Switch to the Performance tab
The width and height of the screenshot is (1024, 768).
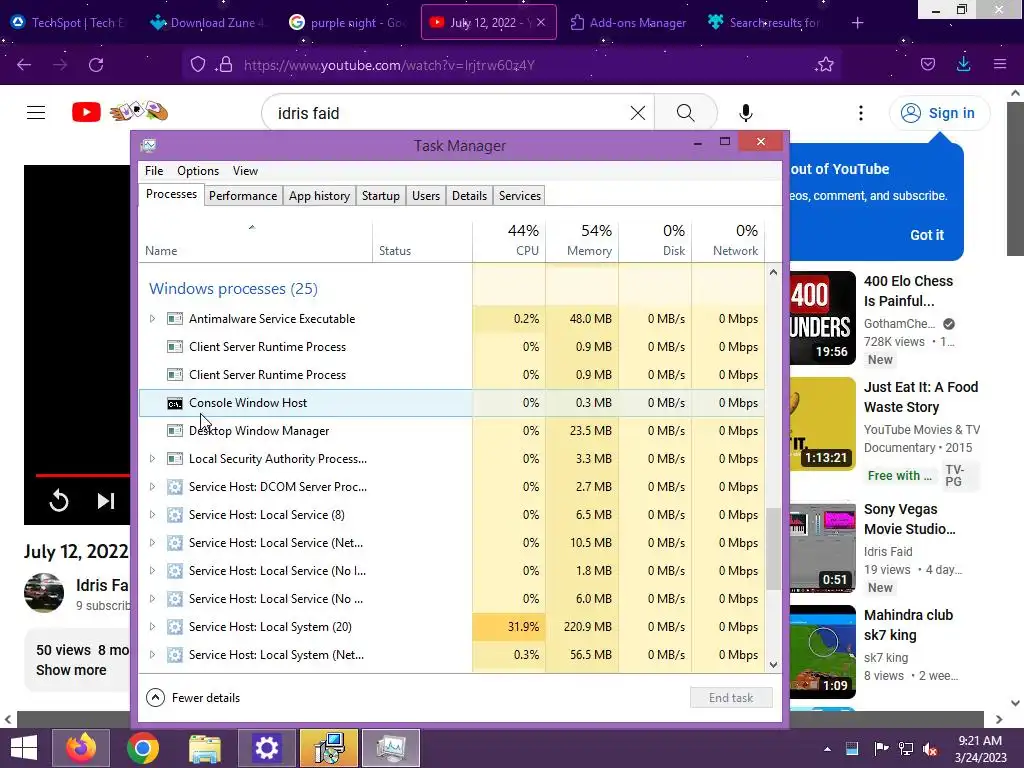(243, 196)
